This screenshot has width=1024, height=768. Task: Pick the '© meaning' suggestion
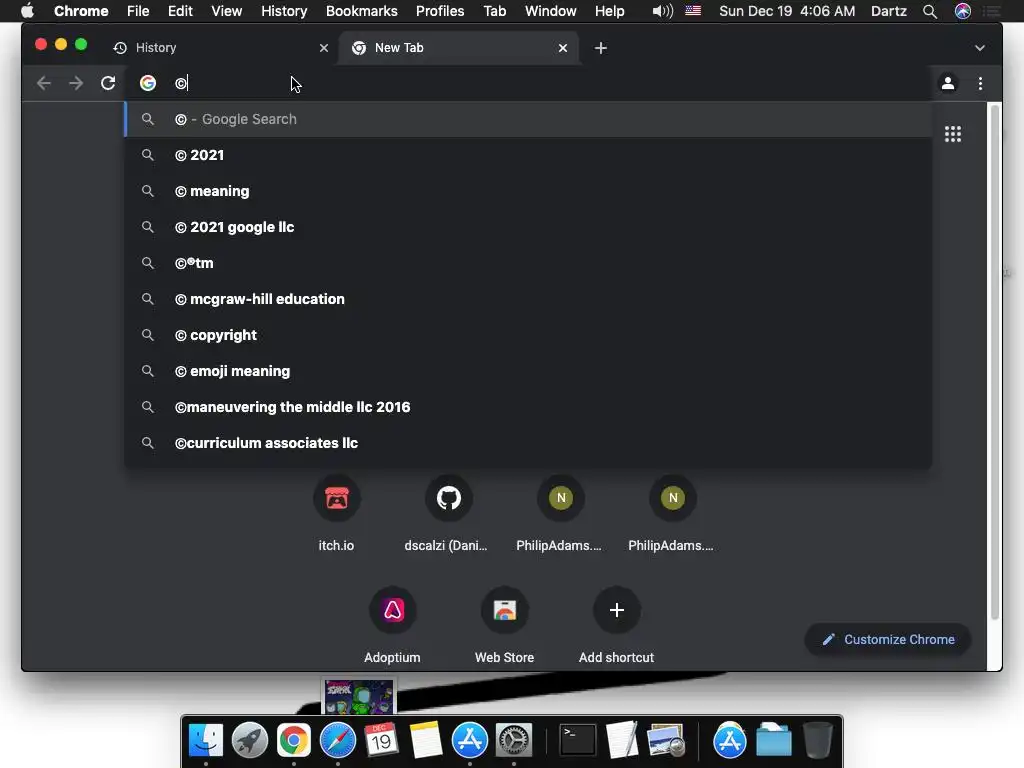[528, 191]
